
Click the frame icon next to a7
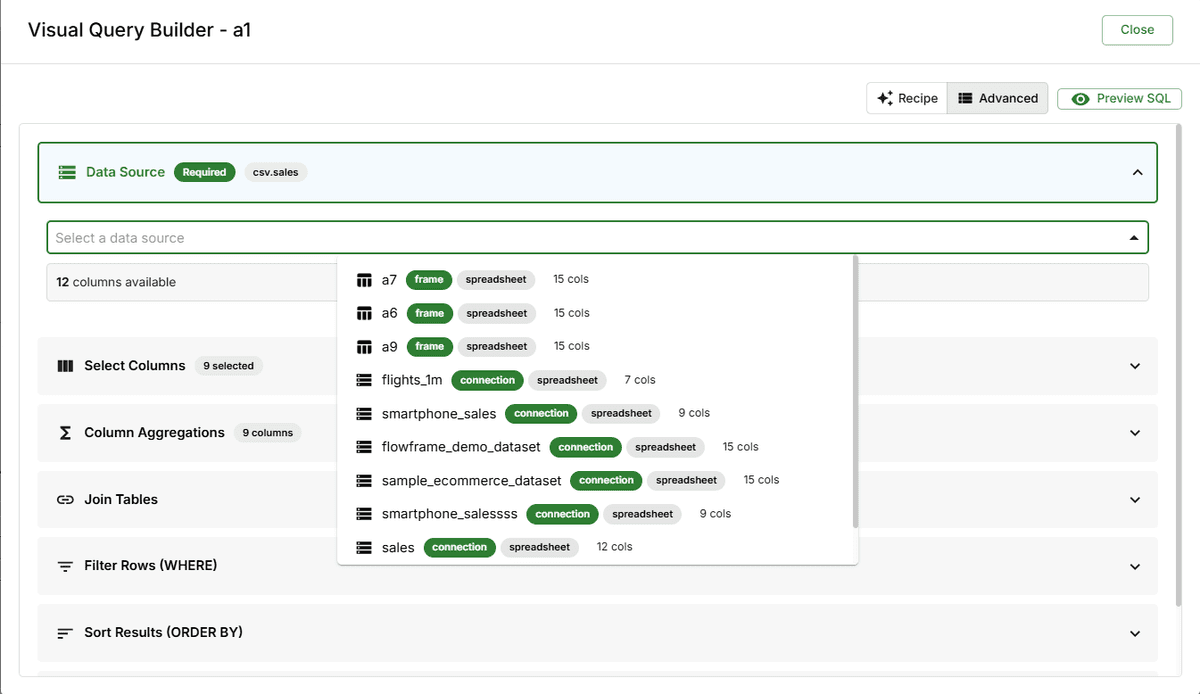[x=364, y=279]
